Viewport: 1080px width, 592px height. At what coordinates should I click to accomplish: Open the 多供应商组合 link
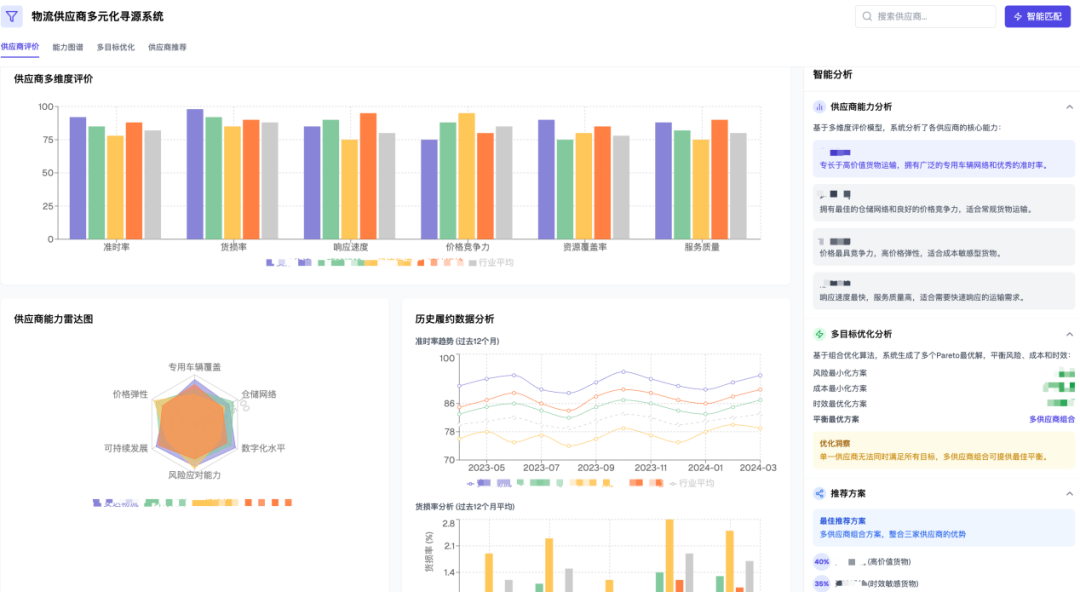point(1052,419)
